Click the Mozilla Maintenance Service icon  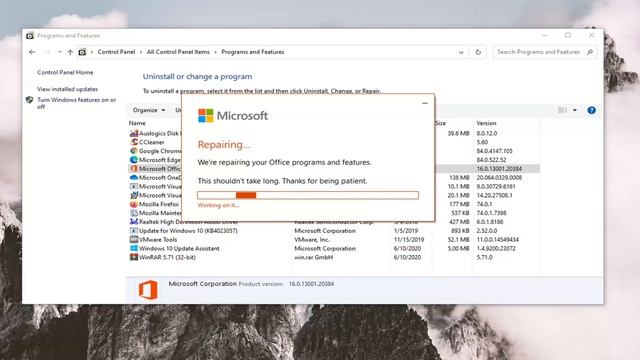133,213
